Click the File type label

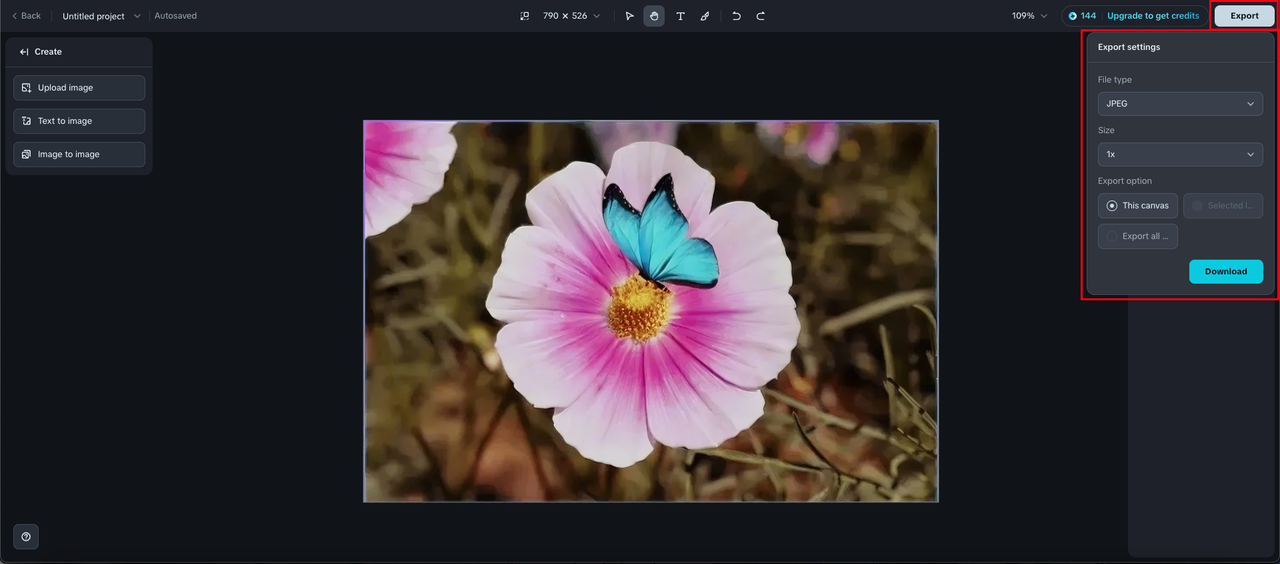1115,80
